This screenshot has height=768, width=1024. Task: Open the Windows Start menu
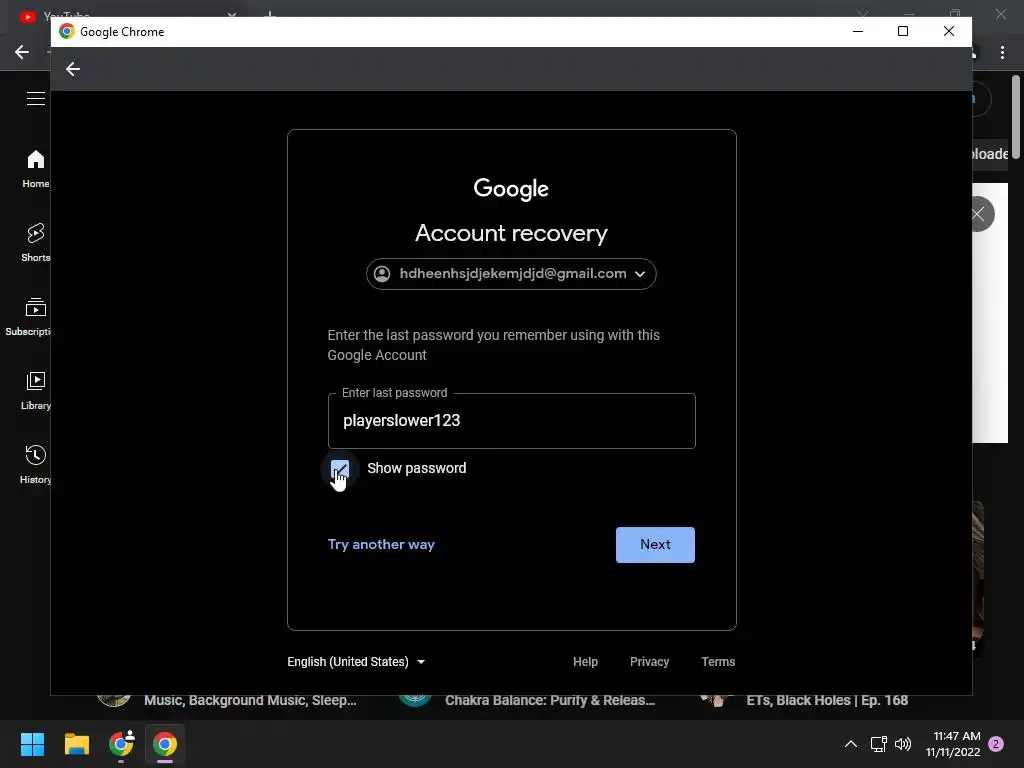click(32, 744)
